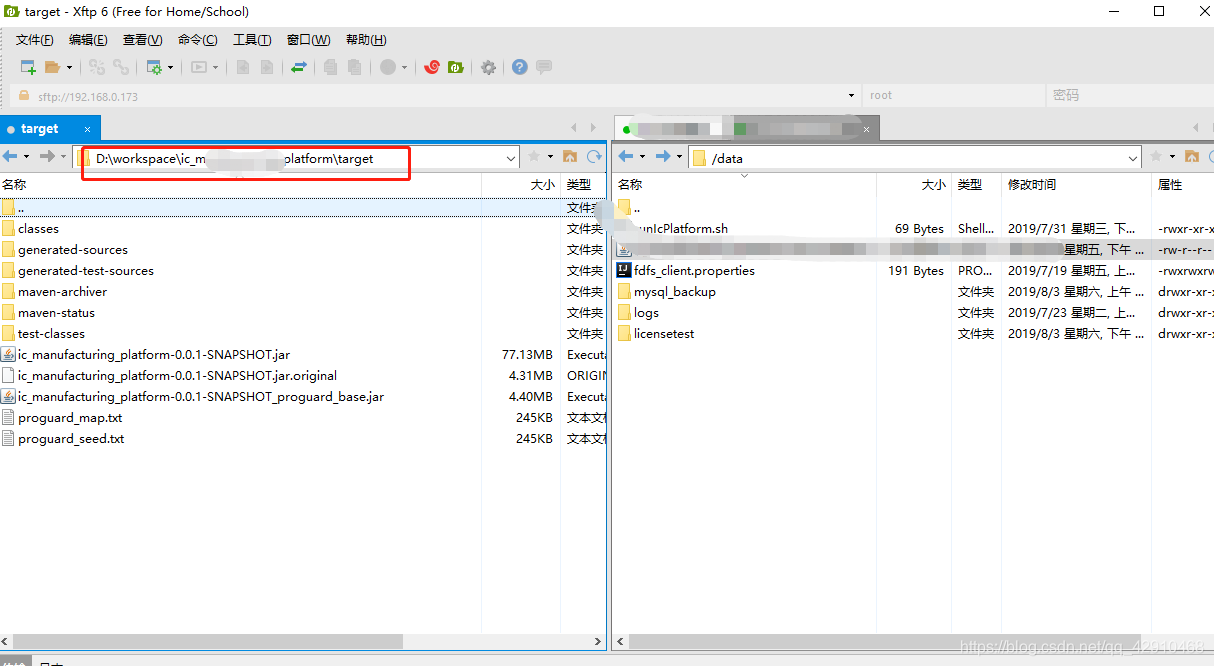Expand the local path drop-down list

click(x=511, y=157)
